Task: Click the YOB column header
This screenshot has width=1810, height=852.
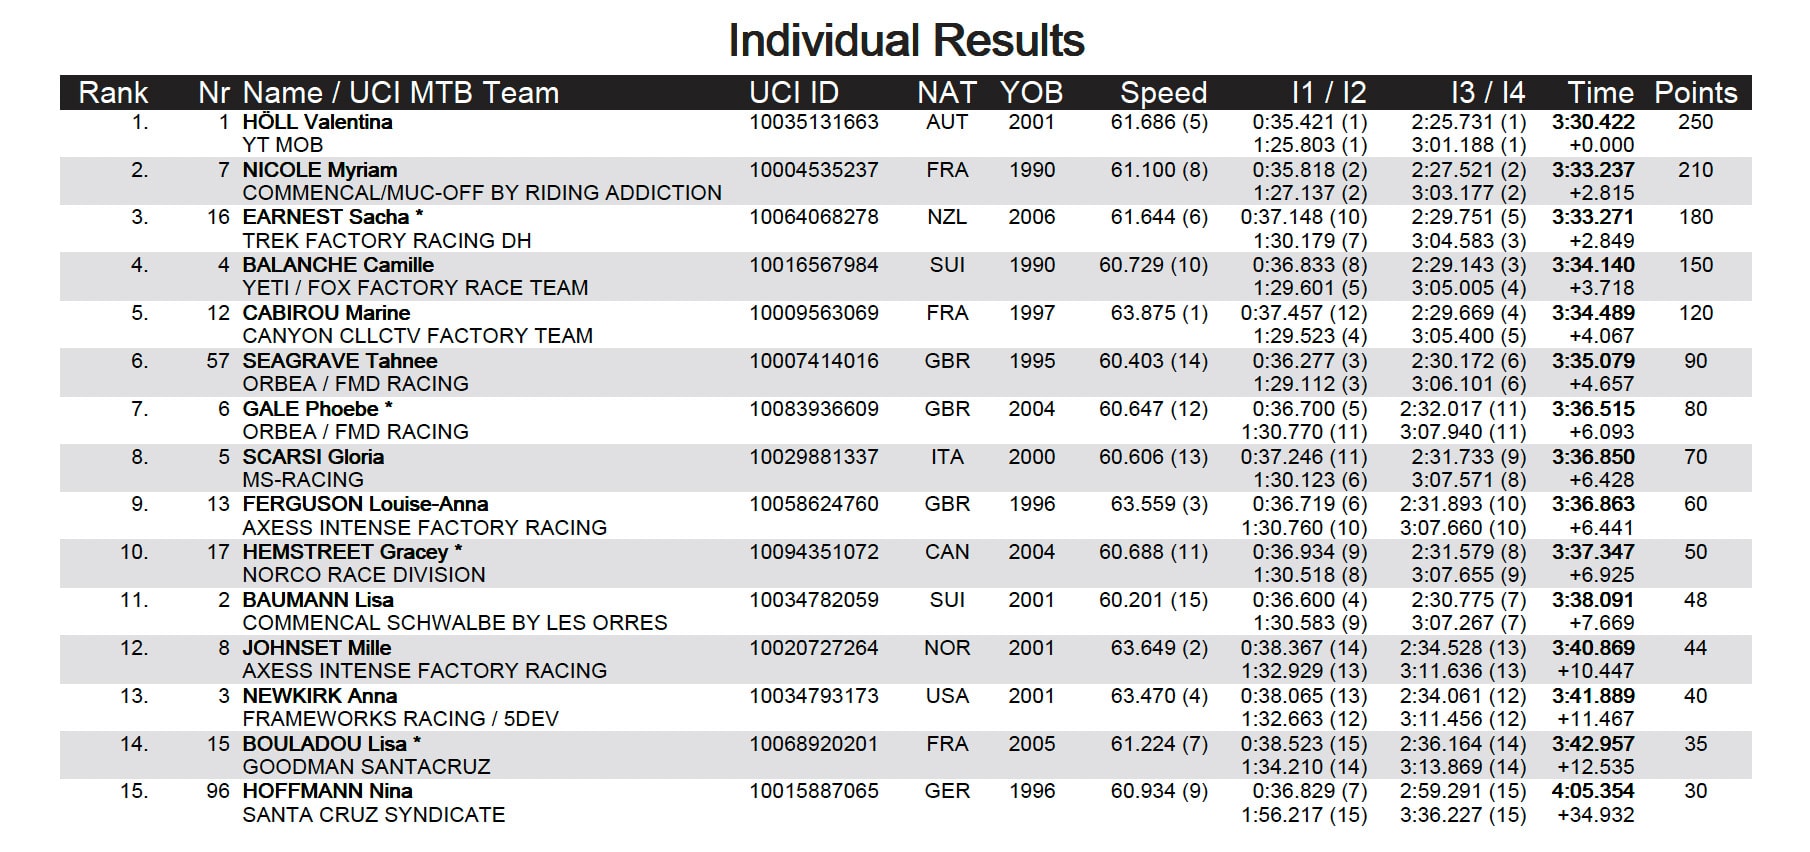Action: click(x=1031, y=93)
